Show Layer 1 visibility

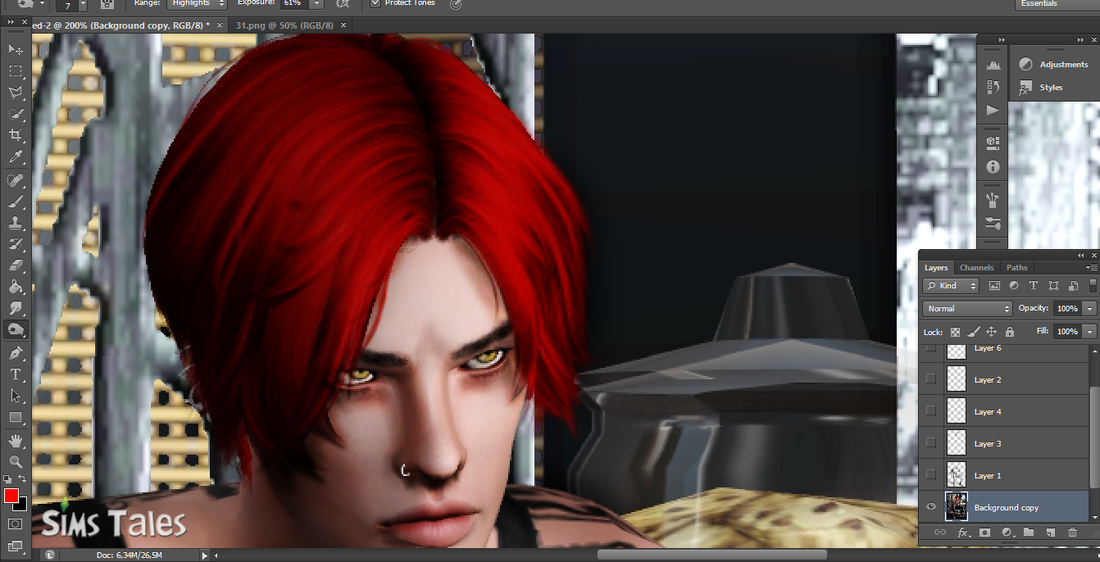click(x=931, y=475)
